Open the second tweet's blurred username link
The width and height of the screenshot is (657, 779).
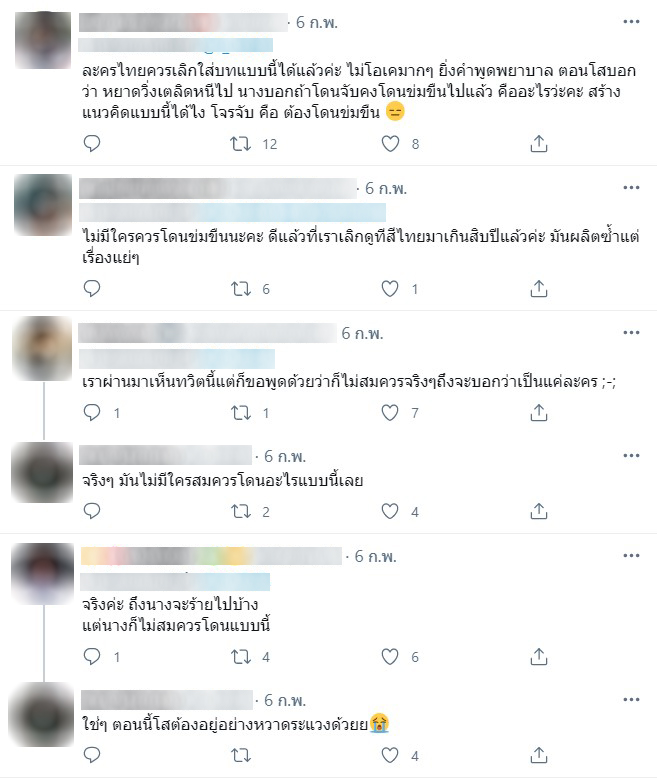tap(218, 188)
